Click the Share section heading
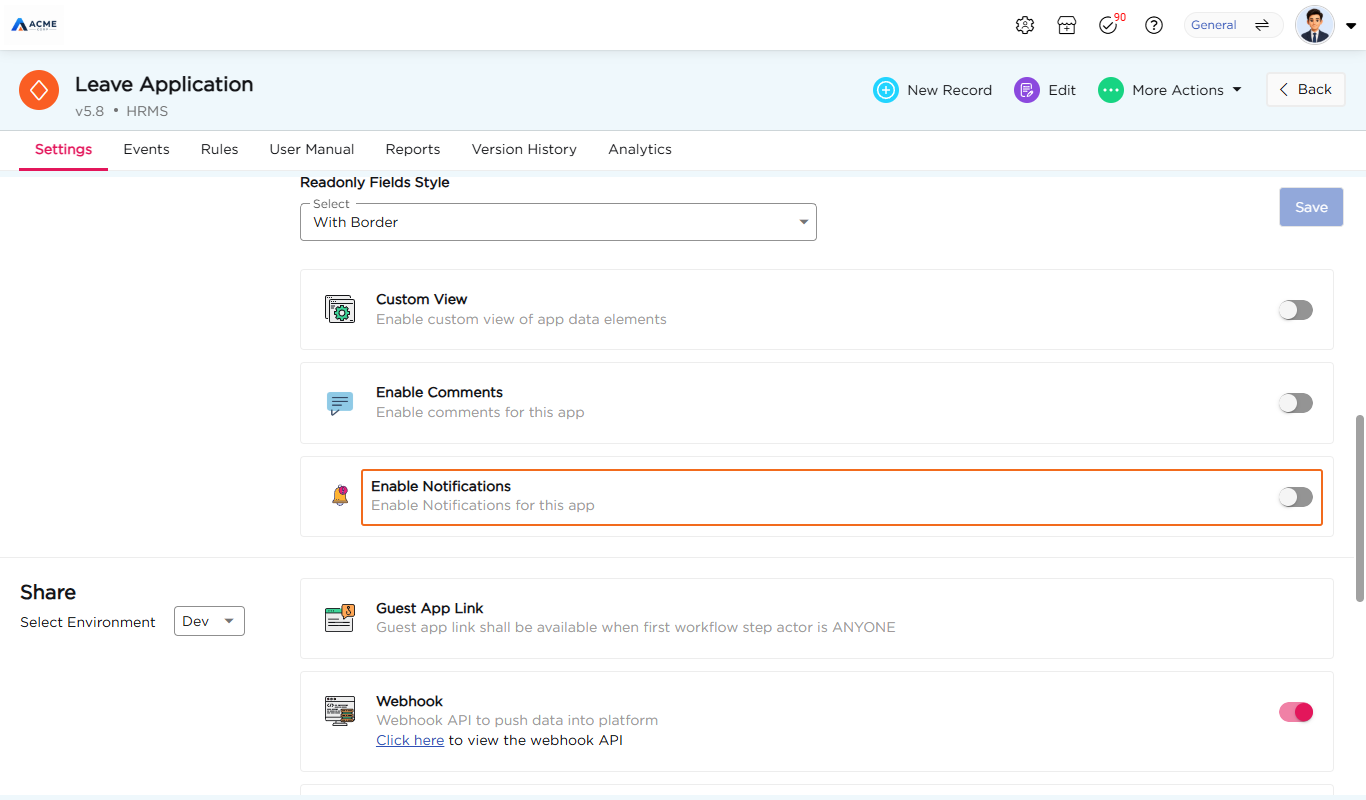Image resolution: width=1366 pixels, height=800 pixels. click(48, 592)
